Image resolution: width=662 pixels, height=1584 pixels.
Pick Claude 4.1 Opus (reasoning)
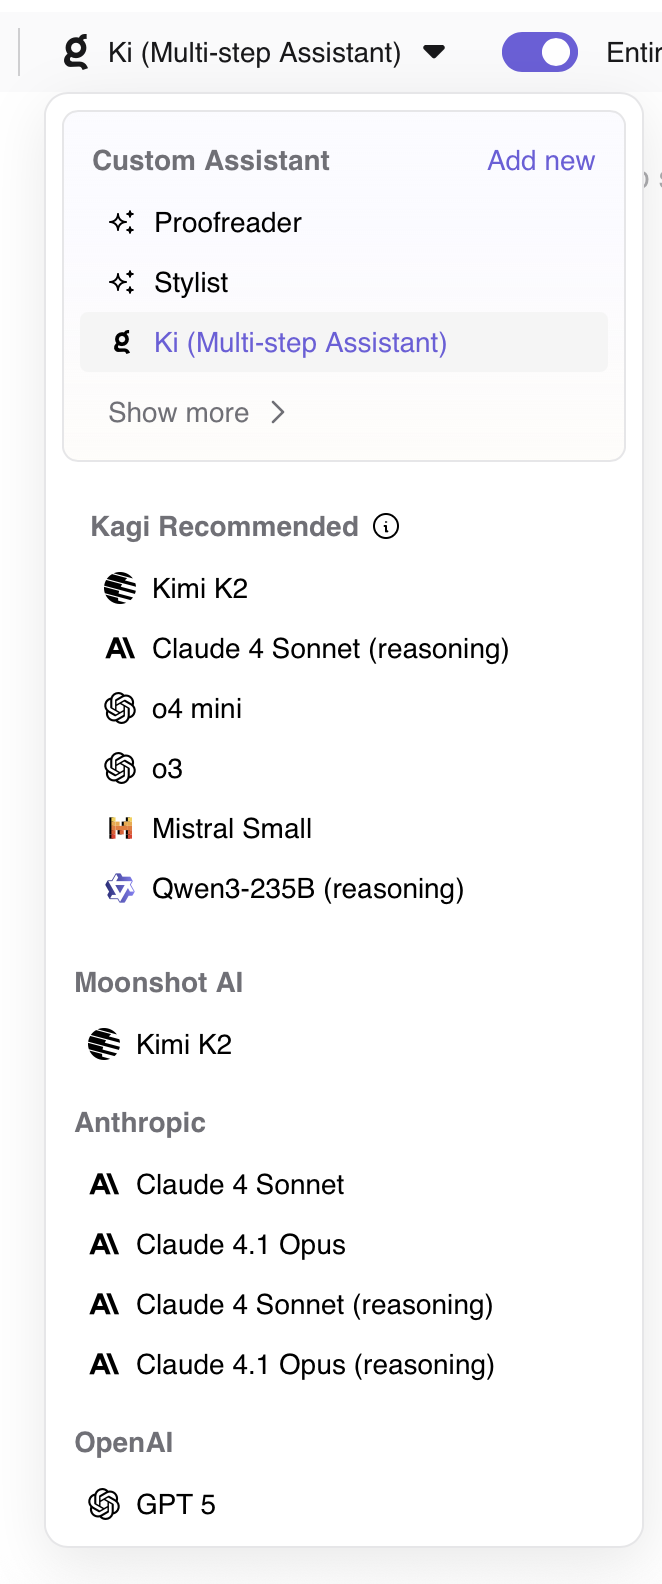click(315, 1364)
